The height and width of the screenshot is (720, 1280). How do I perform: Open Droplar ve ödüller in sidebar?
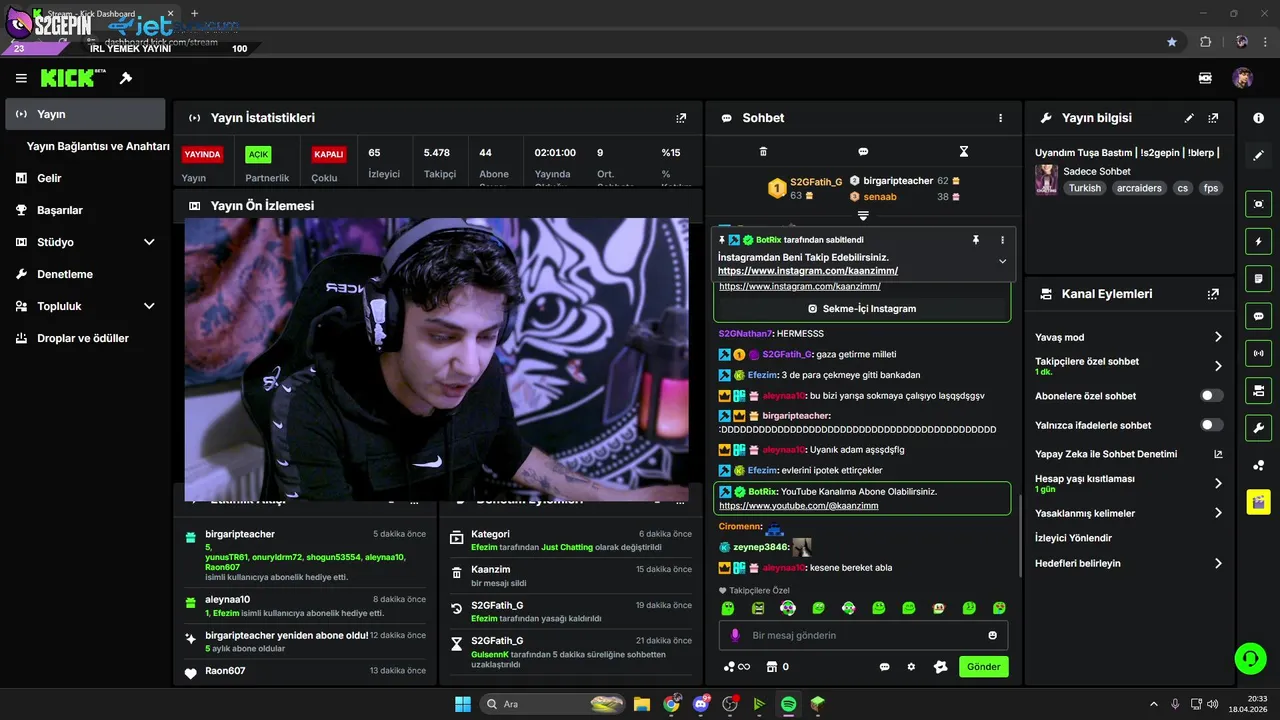tap(85, 338)
